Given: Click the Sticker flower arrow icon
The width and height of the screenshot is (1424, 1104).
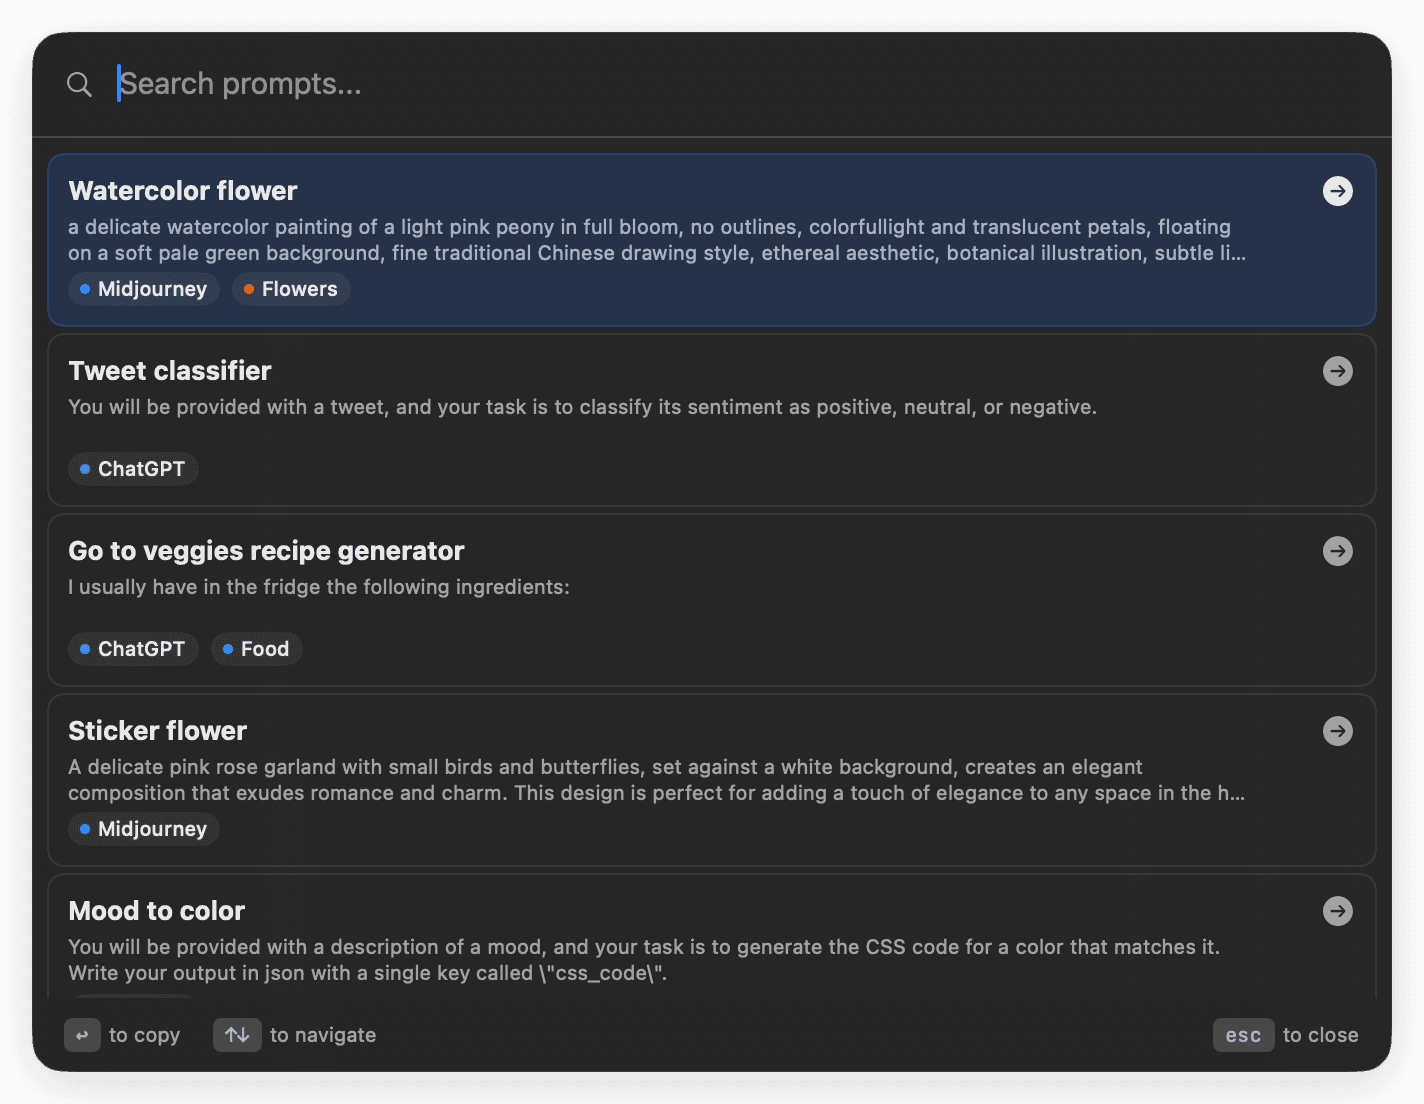Looking at the screenshot, I should click(1337, 731).
